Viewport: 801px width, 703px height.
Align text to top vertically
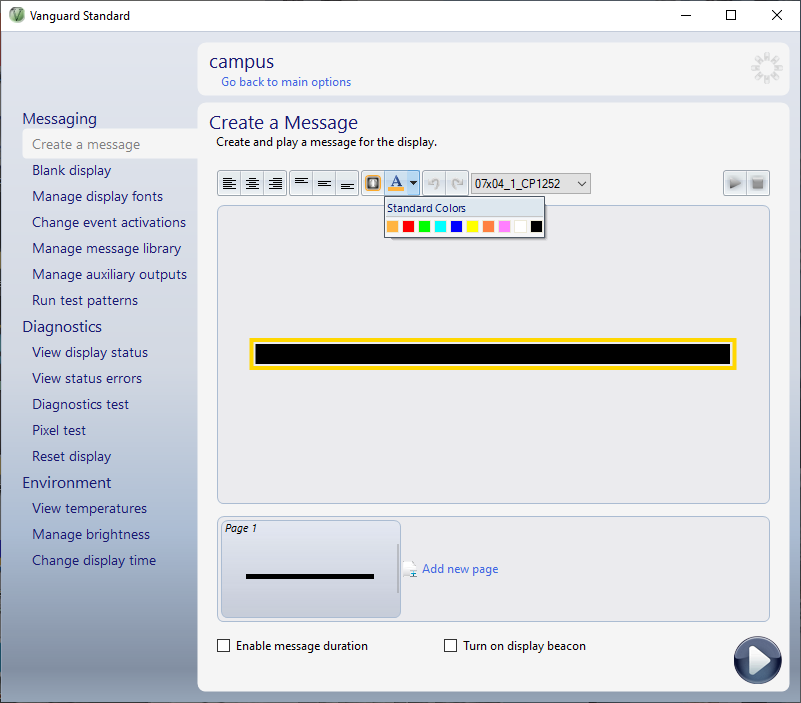301,184
